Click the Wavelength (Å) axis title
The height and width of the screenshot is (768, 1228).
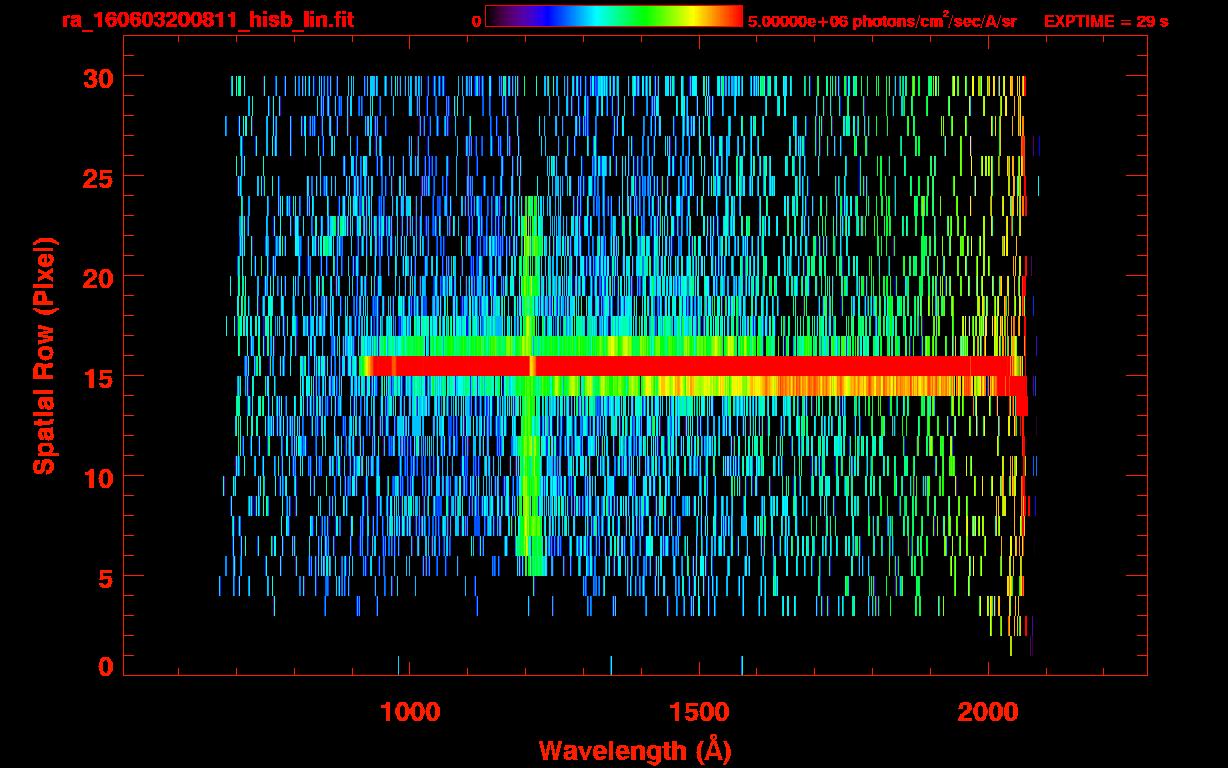pos(628,749)
